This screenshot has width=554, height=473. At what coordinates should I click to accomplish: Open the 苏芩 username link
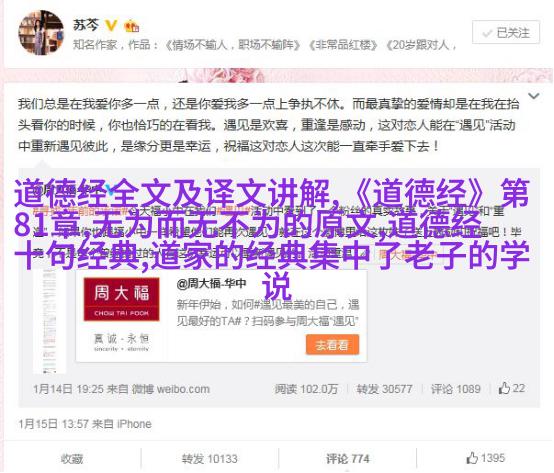click(86, 25)
